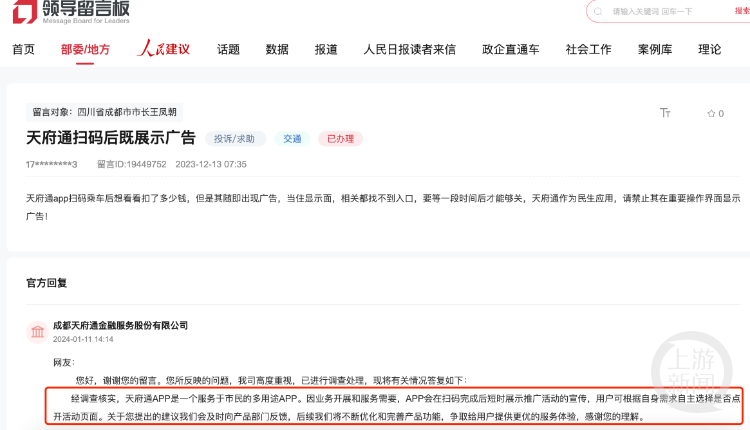Open the 社会工作 navigation item
Screen dimensions: 750x430
(x=588, y=49)
